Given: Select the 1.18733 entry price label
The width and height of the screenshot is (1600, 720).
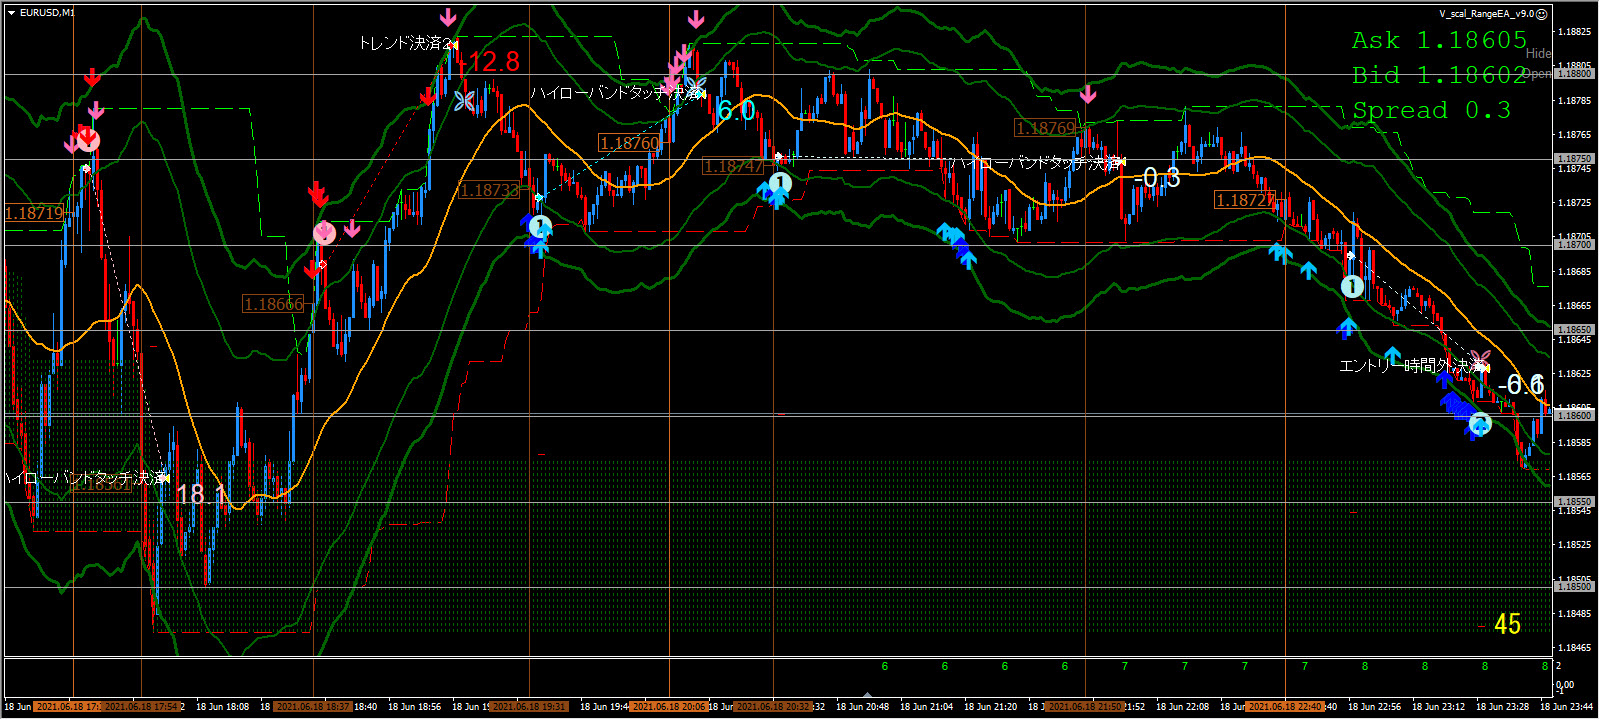Looking at the screenshot, I should 489,190.
